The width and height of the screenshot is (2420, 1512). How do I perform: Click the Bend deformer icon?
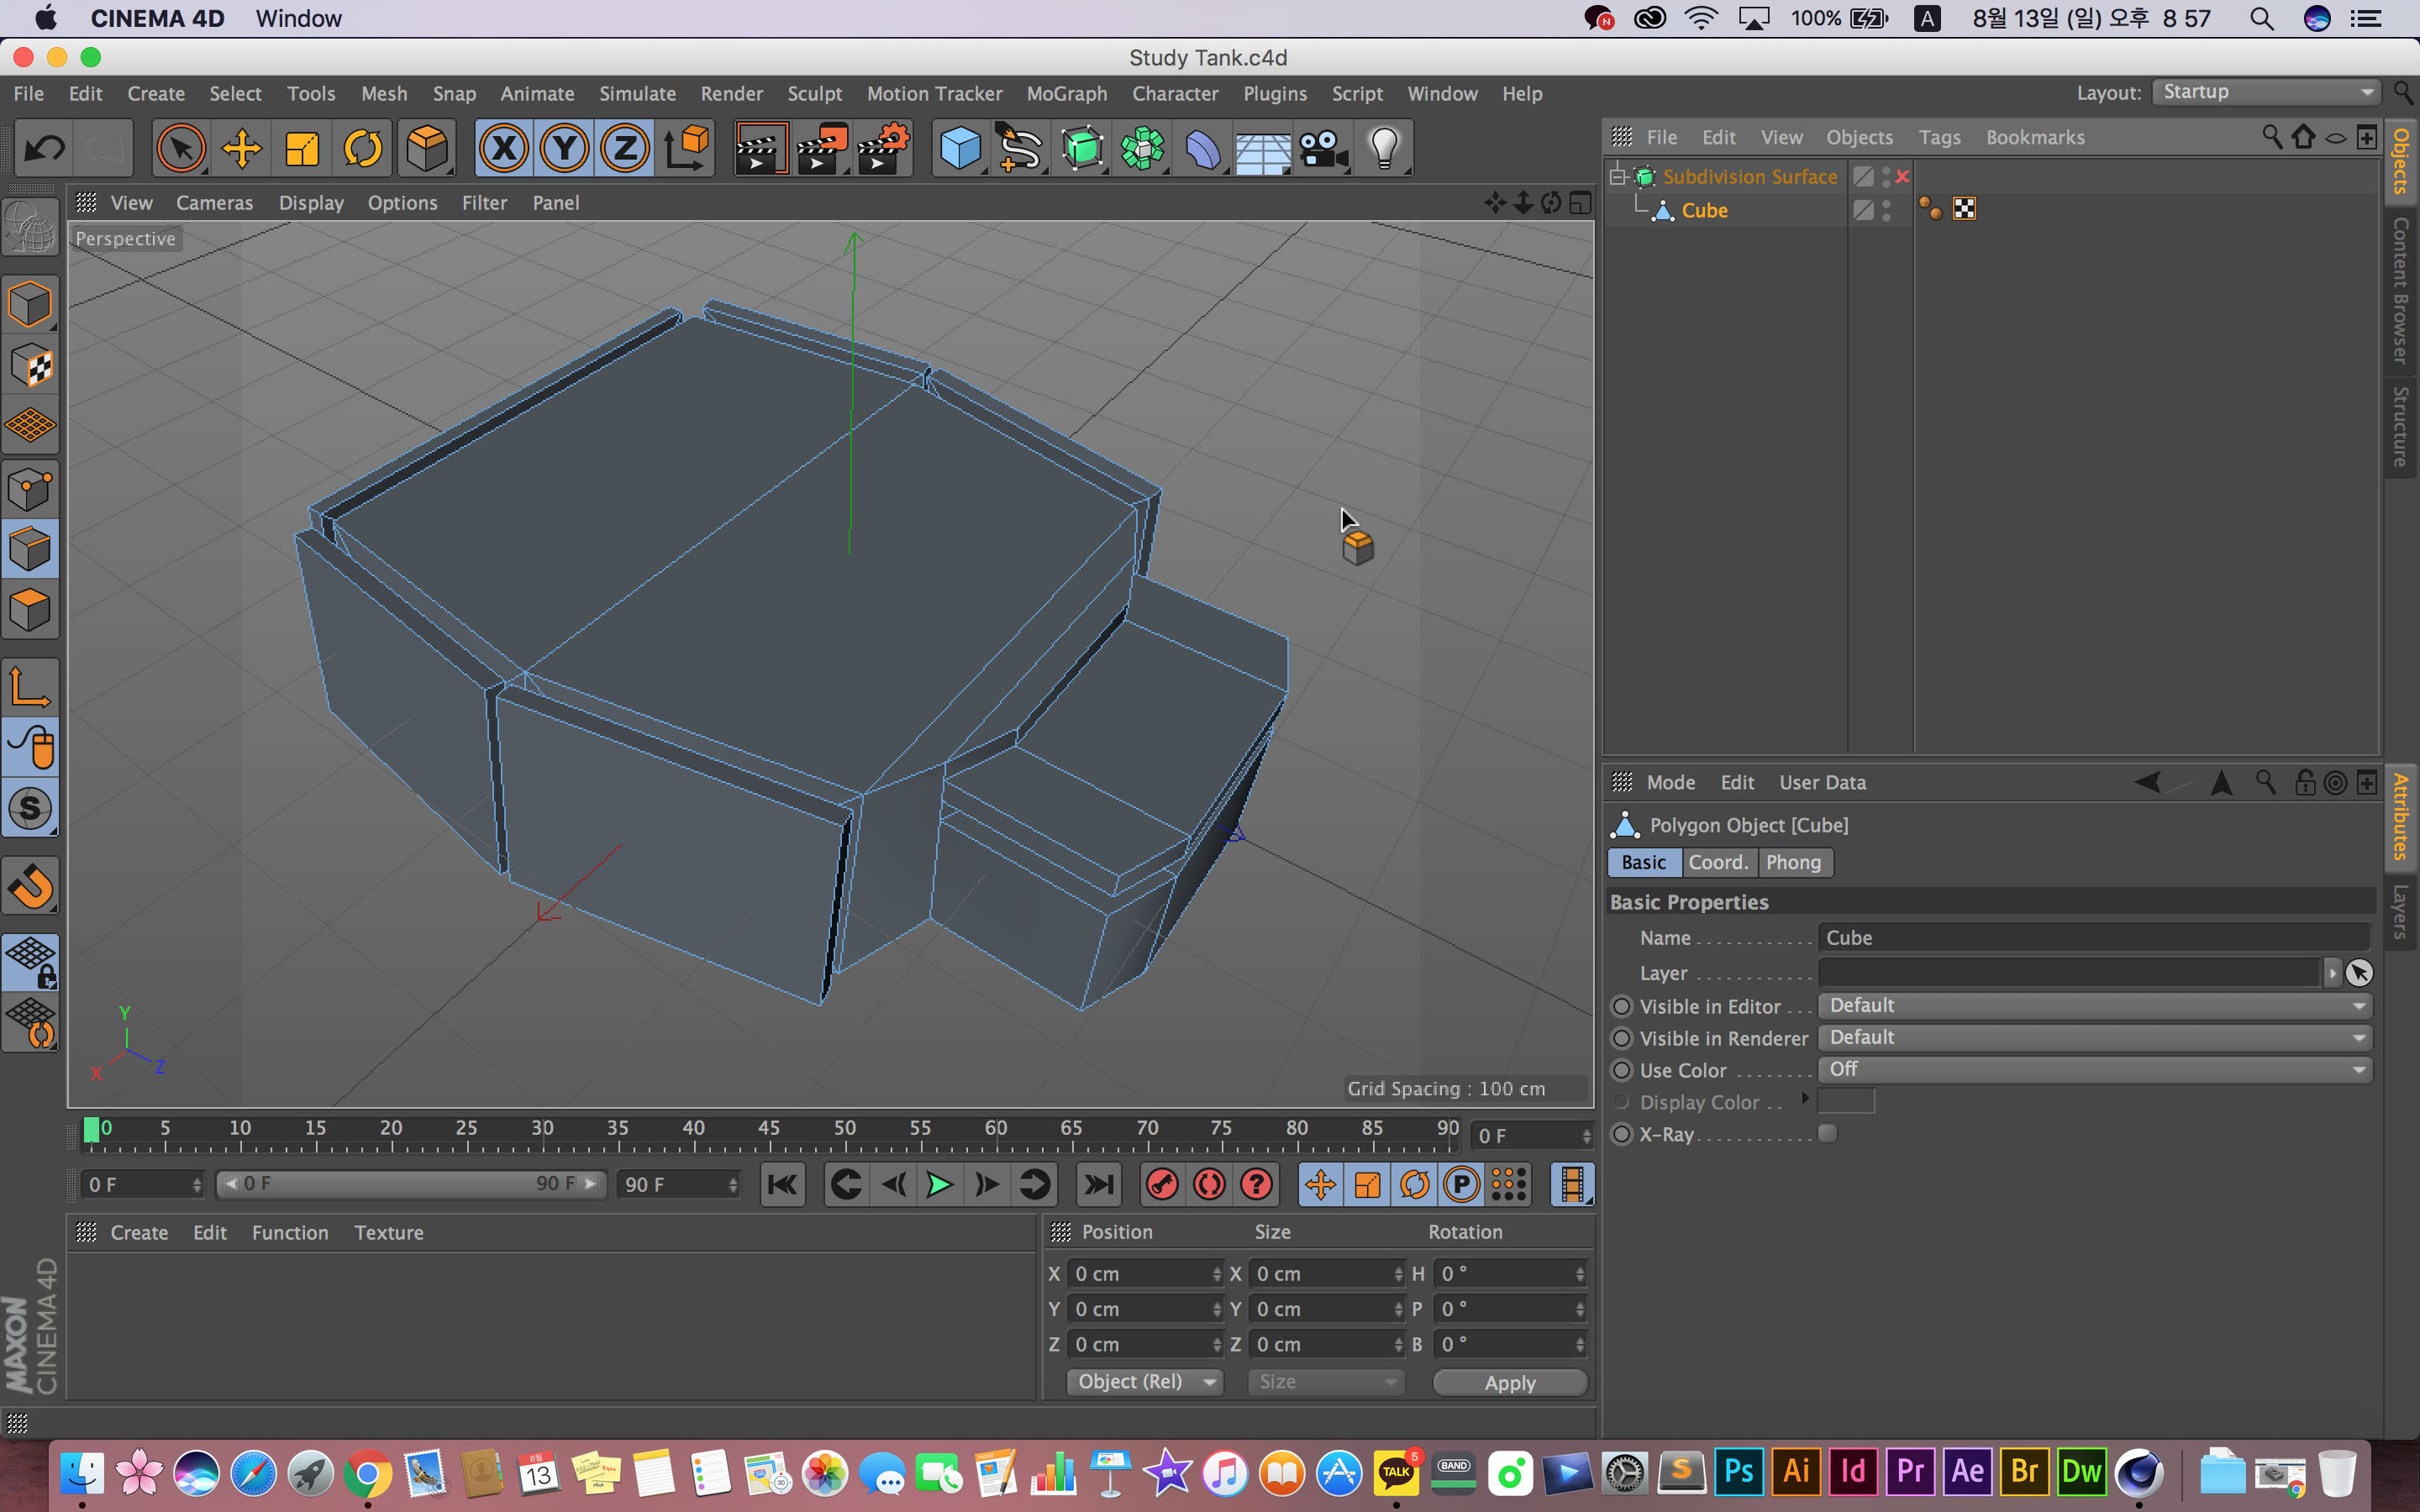click(x=1203, y=149)
